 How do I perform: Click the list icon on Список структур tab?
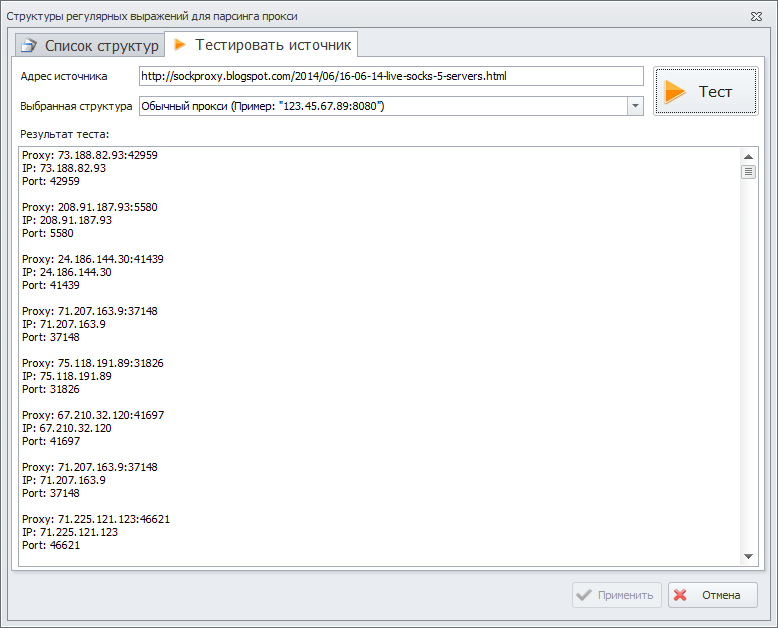click(x=28, y=46)
